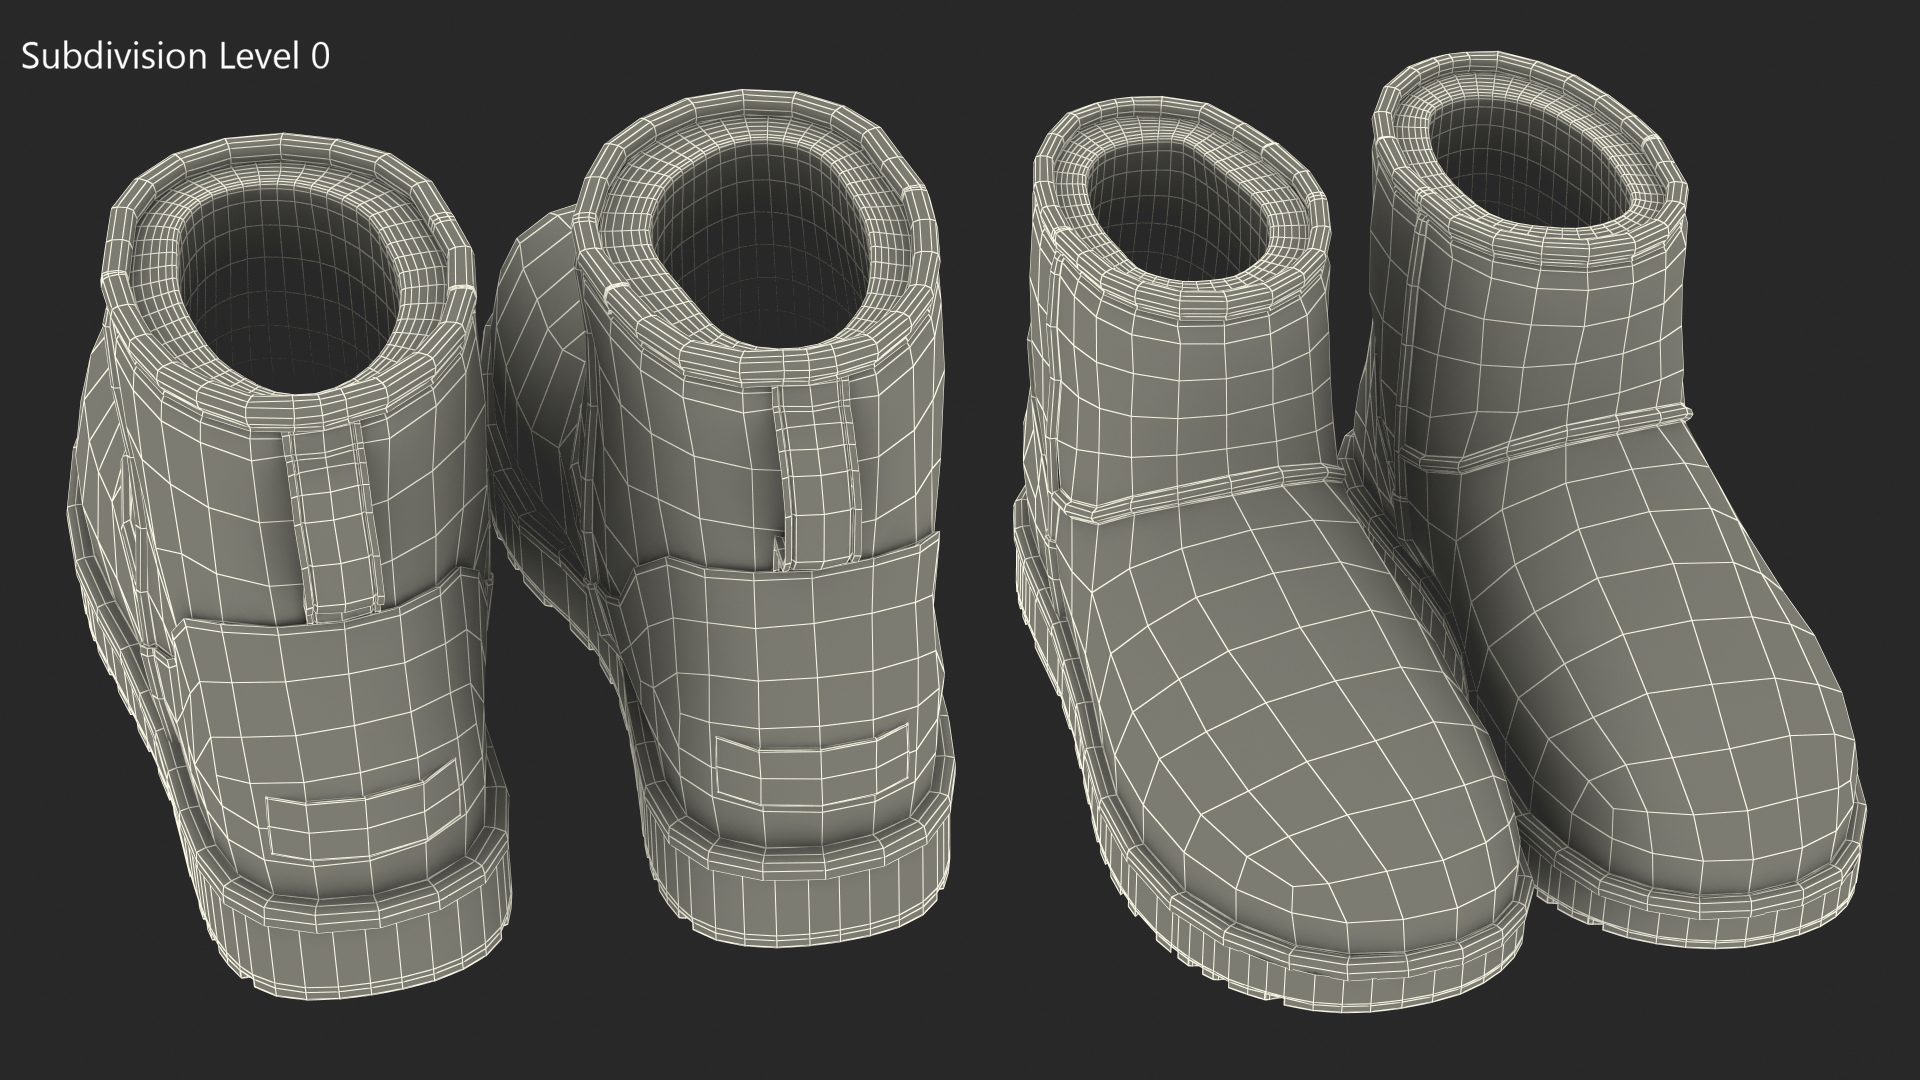Click the 'Subdivision Level 0' label
This screenshot has width=1920, height=1080.
click(175, 57)
